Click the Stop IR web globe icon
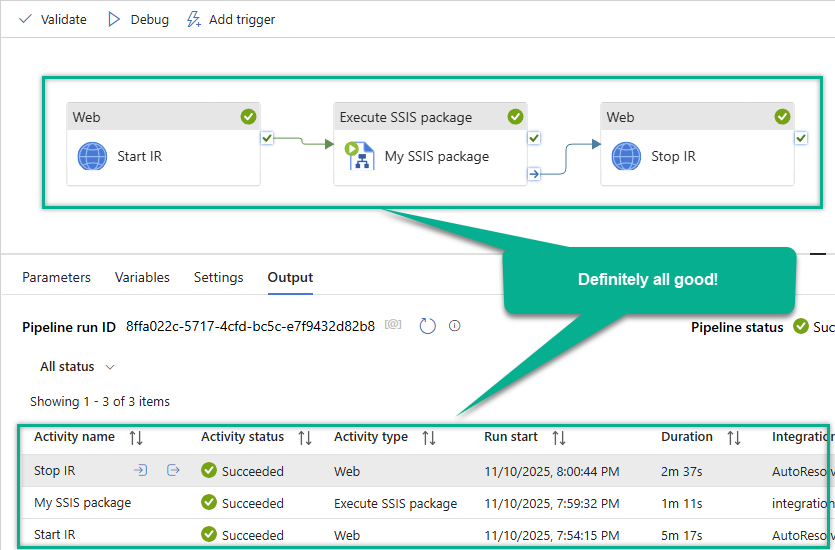 tap(626, 157)
